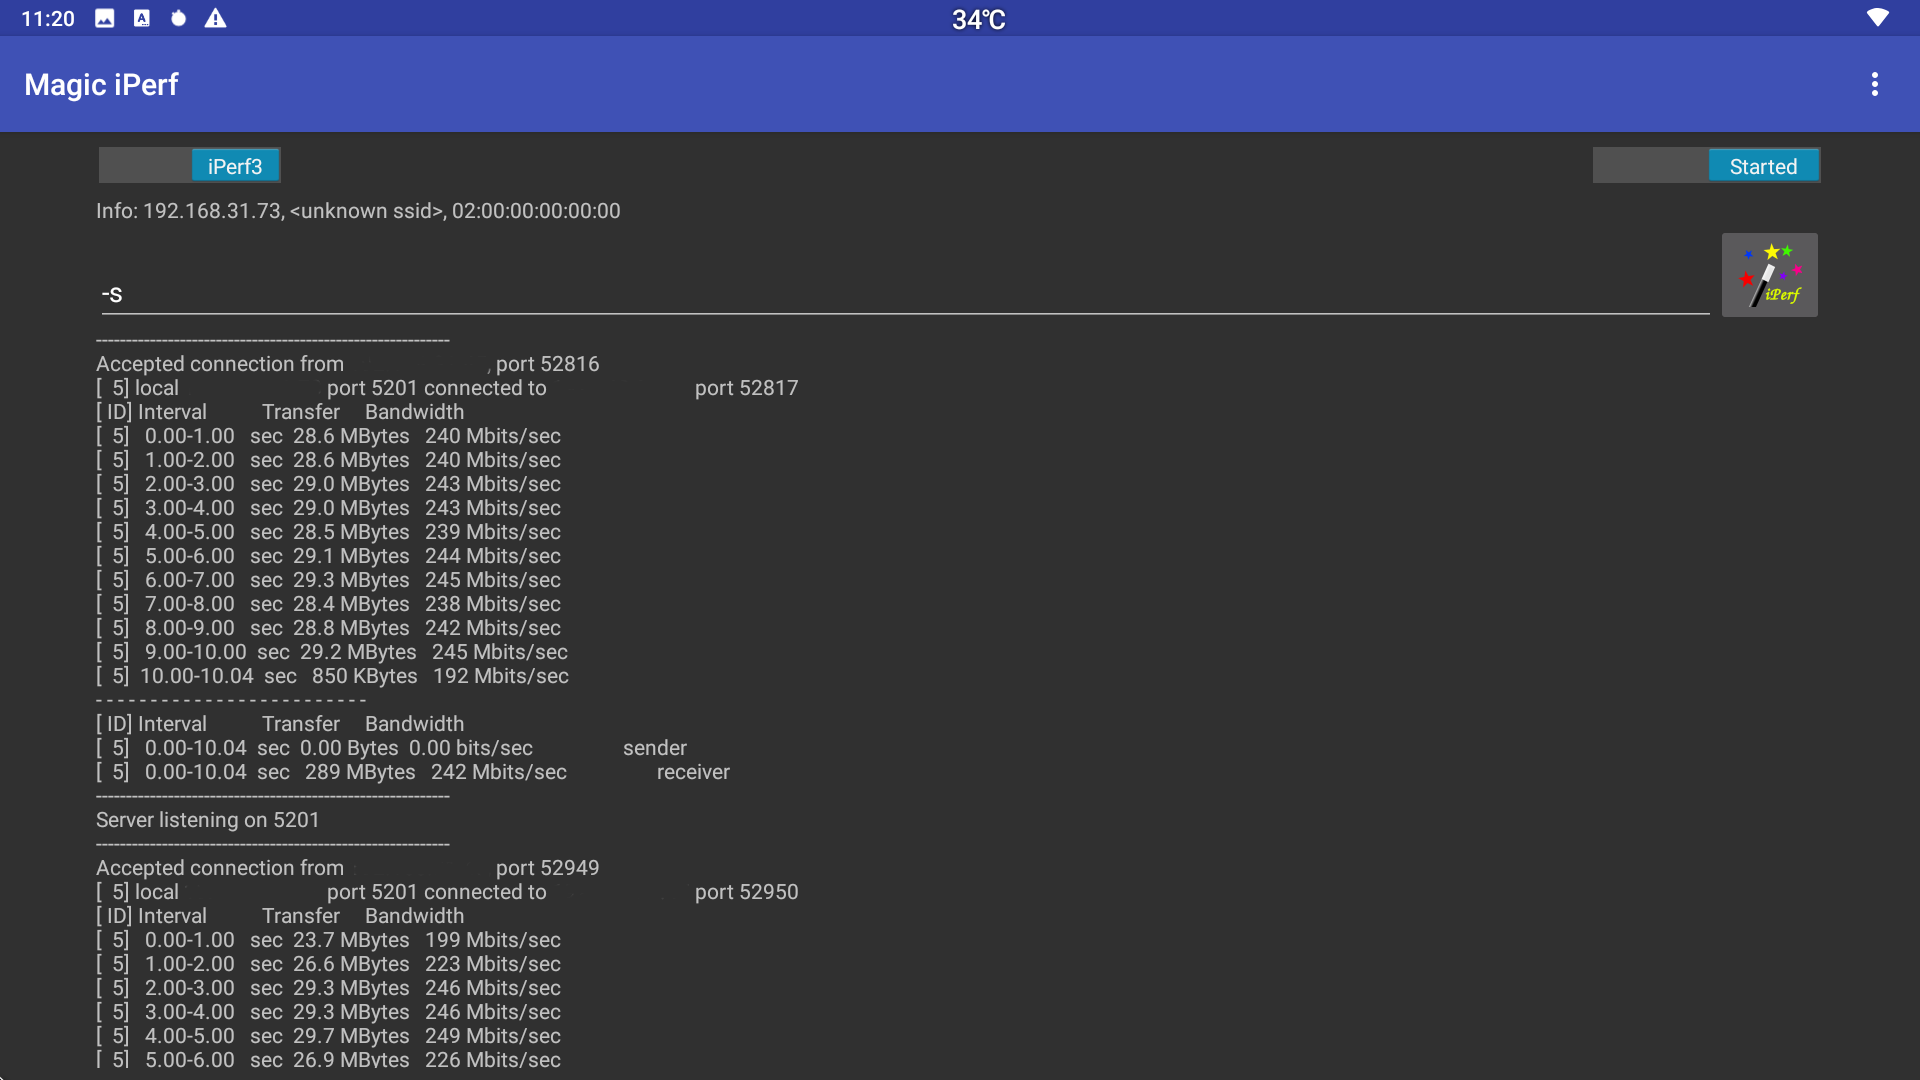Tap the Magic iPerf wand icon

(1769, 275)
